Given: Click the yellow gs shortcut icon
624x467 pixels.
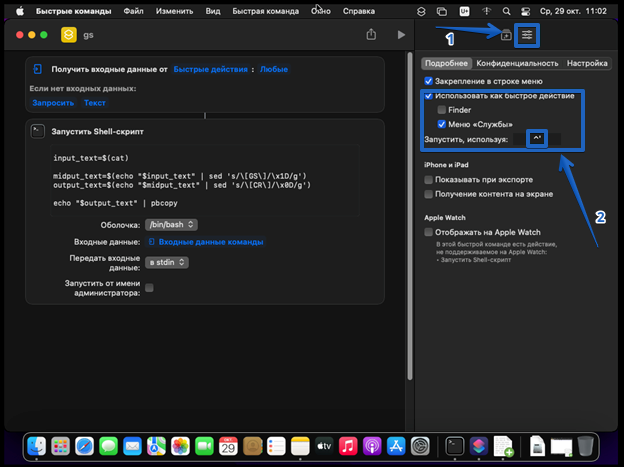Looking at the screenshot, I should [x=68, y=34].
